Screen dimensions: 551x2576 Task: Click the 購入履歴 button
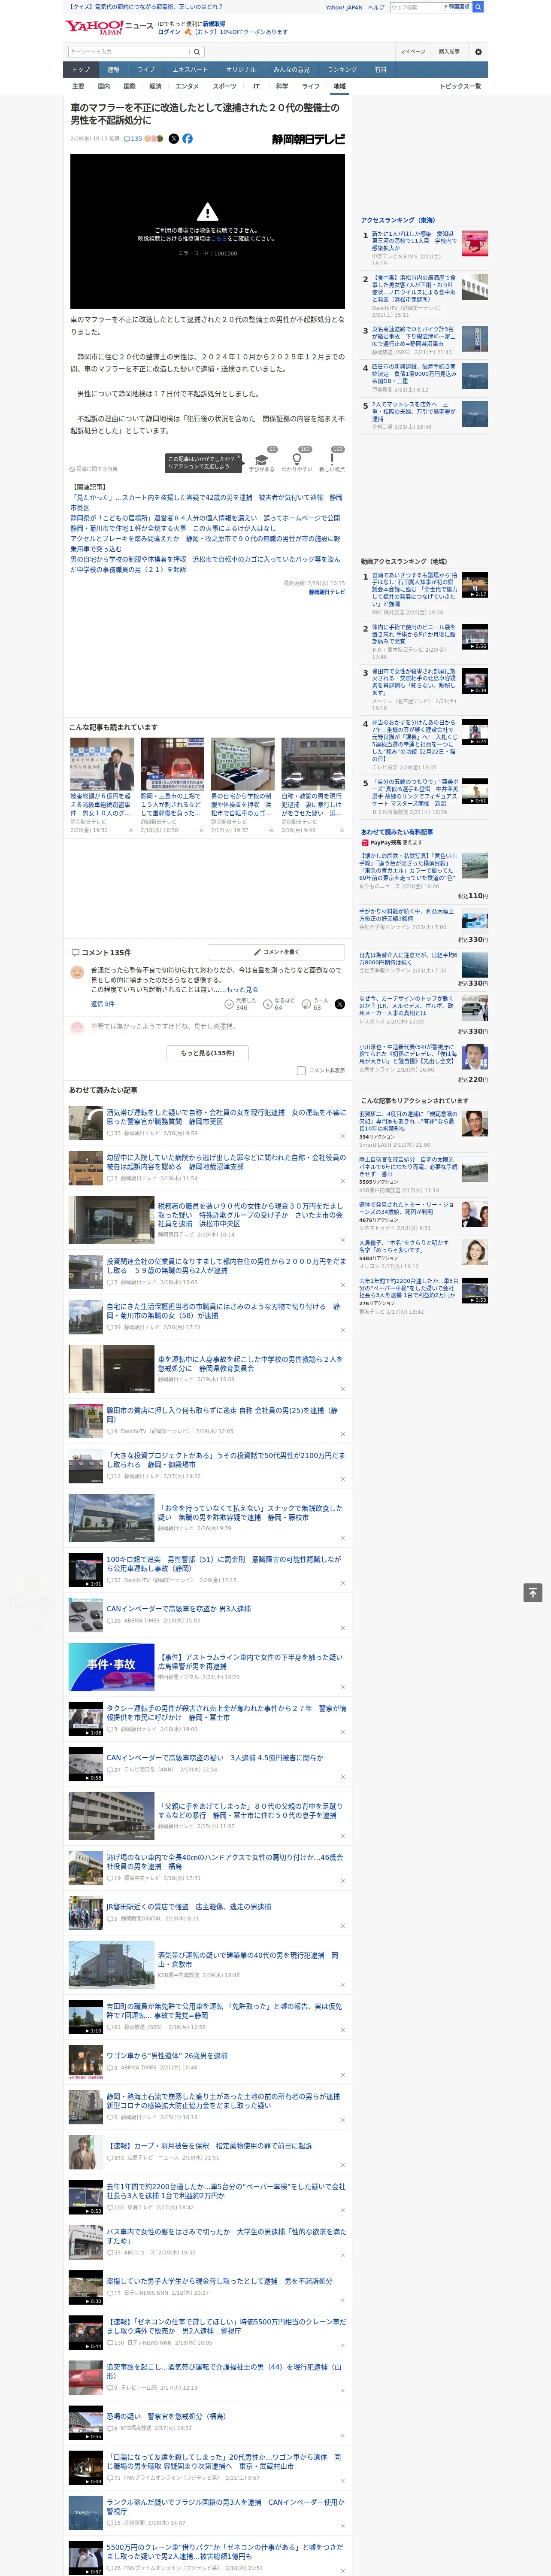tap(449, 52)
